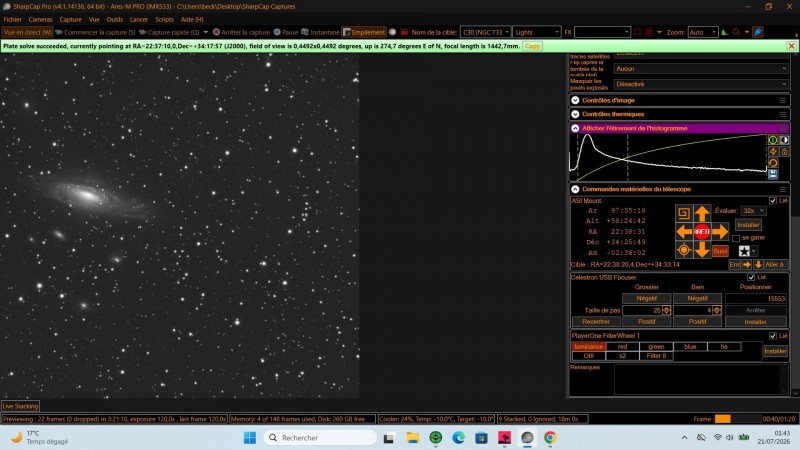Toggle Celestron USB Focuser Lié checkbox
The image size is (800, 450).
point(751,278)
